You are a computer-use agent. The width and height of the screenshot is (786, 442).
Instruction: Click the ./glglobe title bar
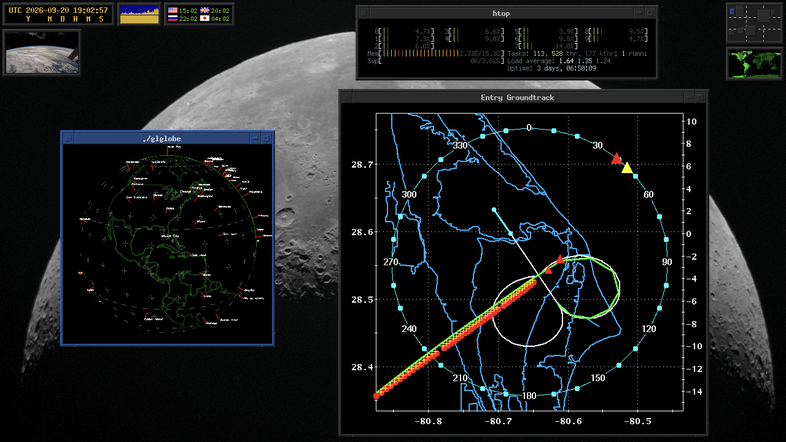[161, 138]
